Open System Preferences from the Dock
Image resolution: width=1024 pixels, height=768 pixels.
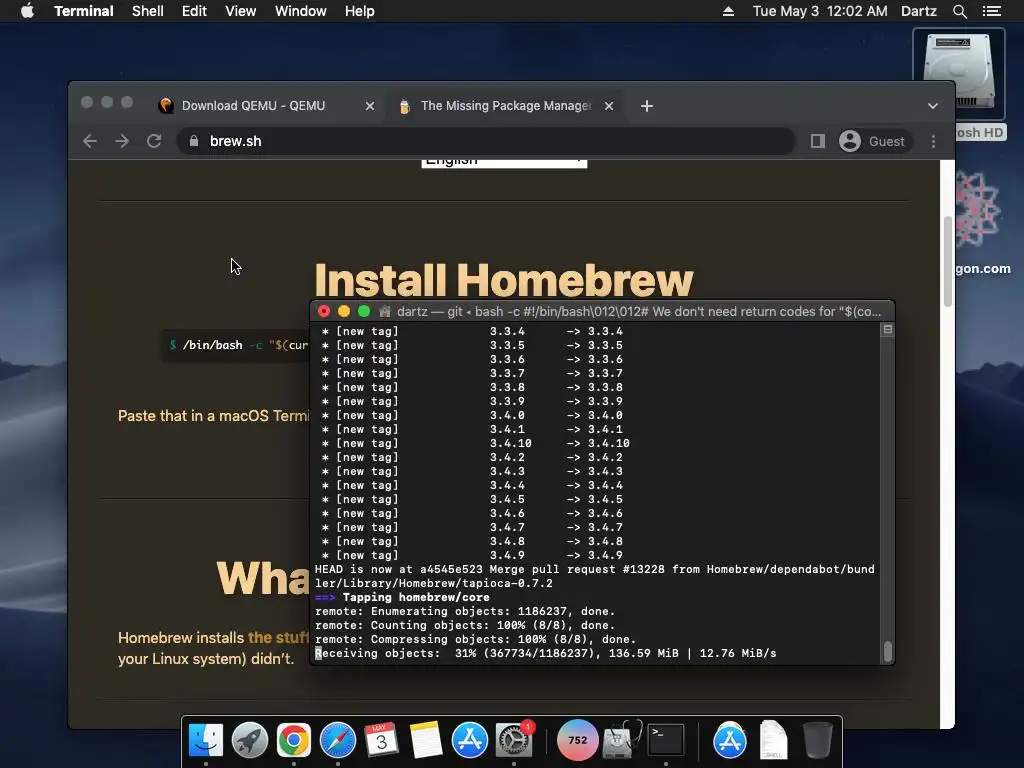coord(514,740)
